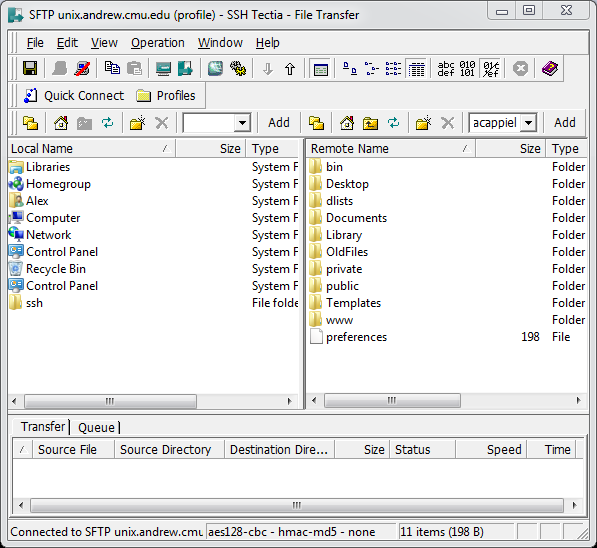Switch to large icons view
The height and width of the screenshot is (548, 597).
350,69
